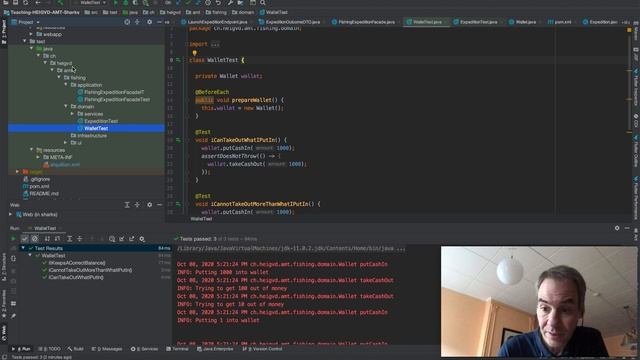Screen dimensions: 640x360
Task: Select itKeepsACorrectBalance test result
Action: click(77, 263)
